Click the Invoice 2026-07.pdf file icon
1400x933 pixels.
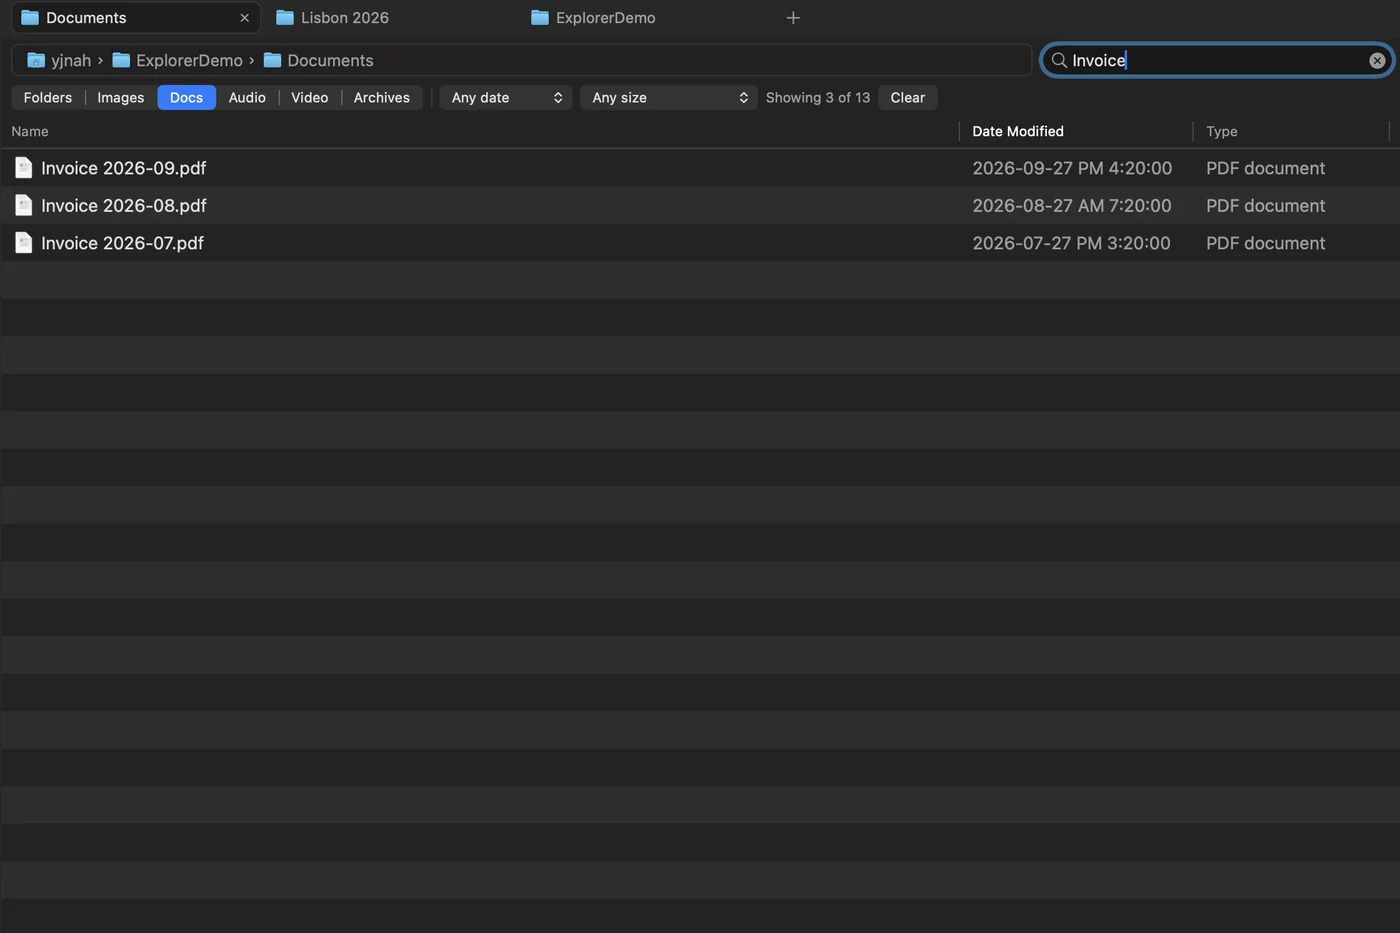(x=24, y=243)
